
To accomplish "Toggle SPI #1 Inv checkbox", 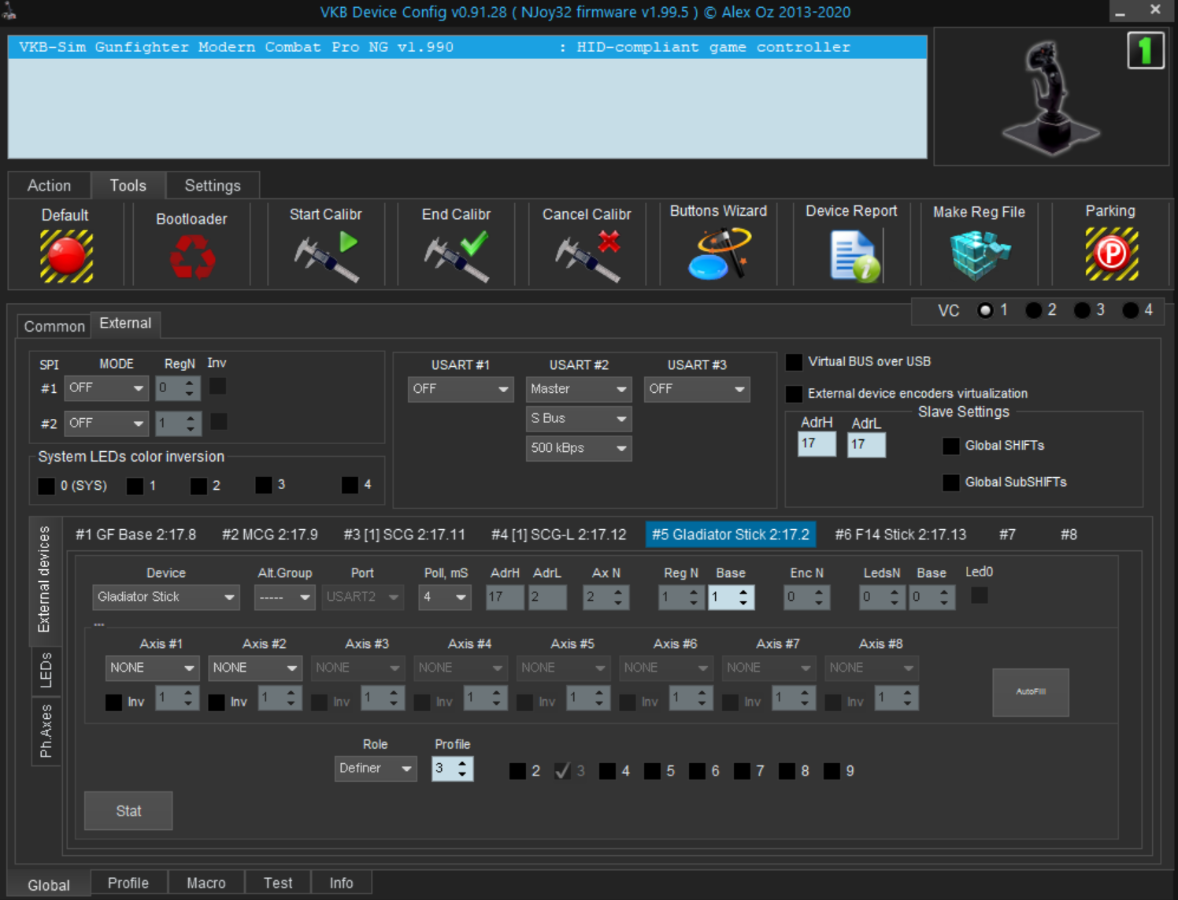I will pos(218,386).
